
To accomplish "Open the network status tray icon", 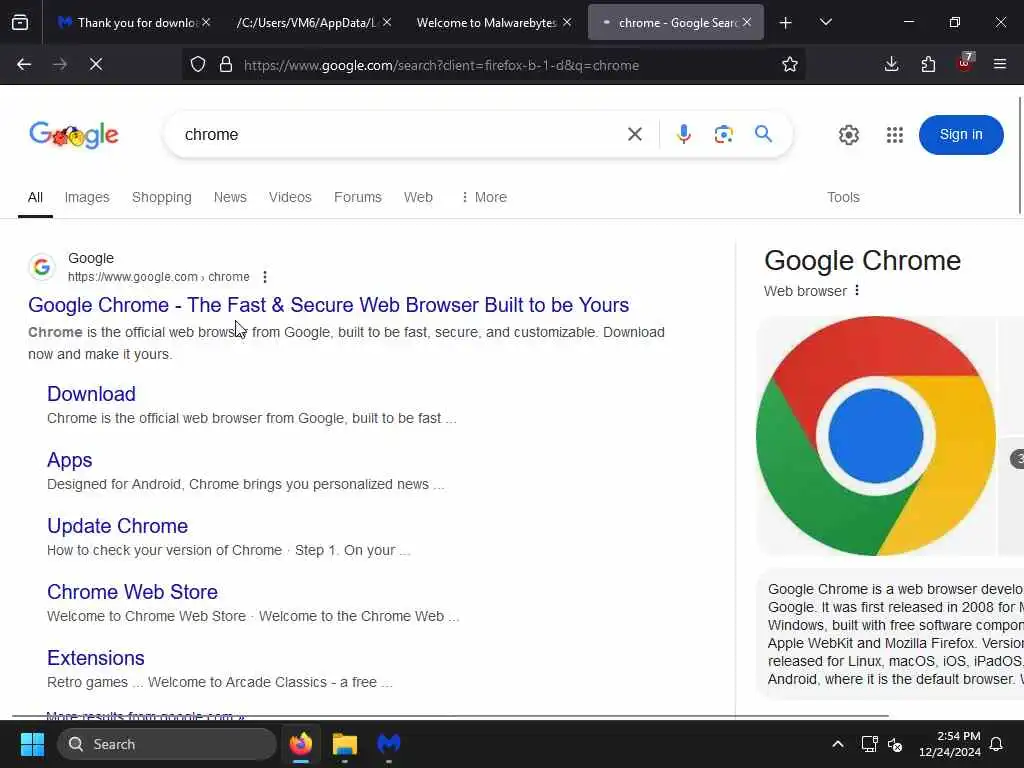I will point(869,744).
